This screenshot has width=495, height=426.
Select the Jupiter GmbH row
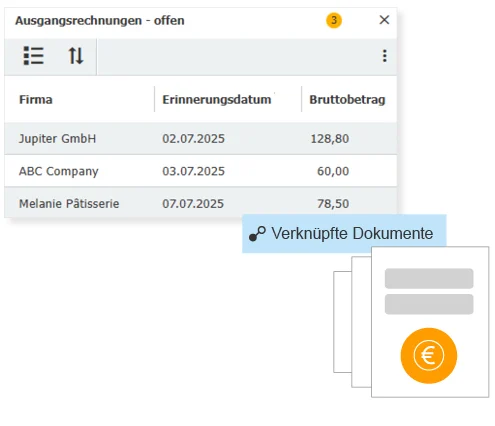tap(201, 139)
